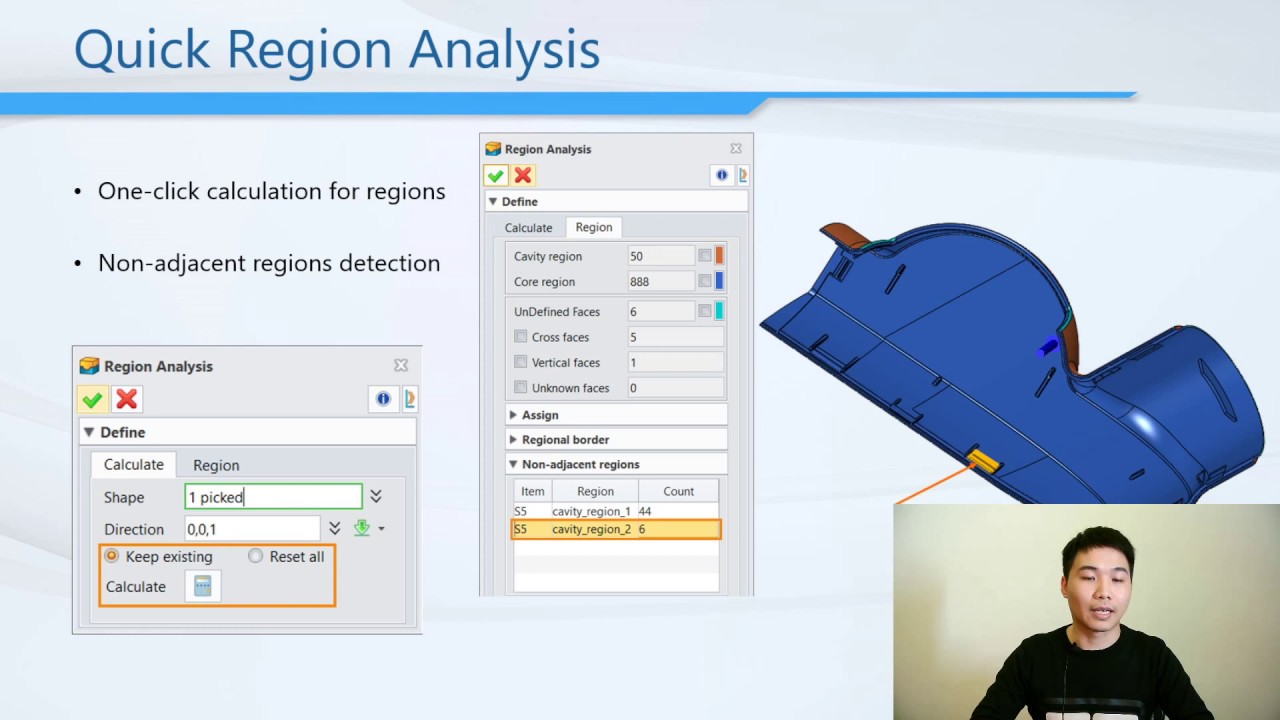Click Region Analysis cube icon in right dialog title
1280x720 pixels.
[493, 149]
